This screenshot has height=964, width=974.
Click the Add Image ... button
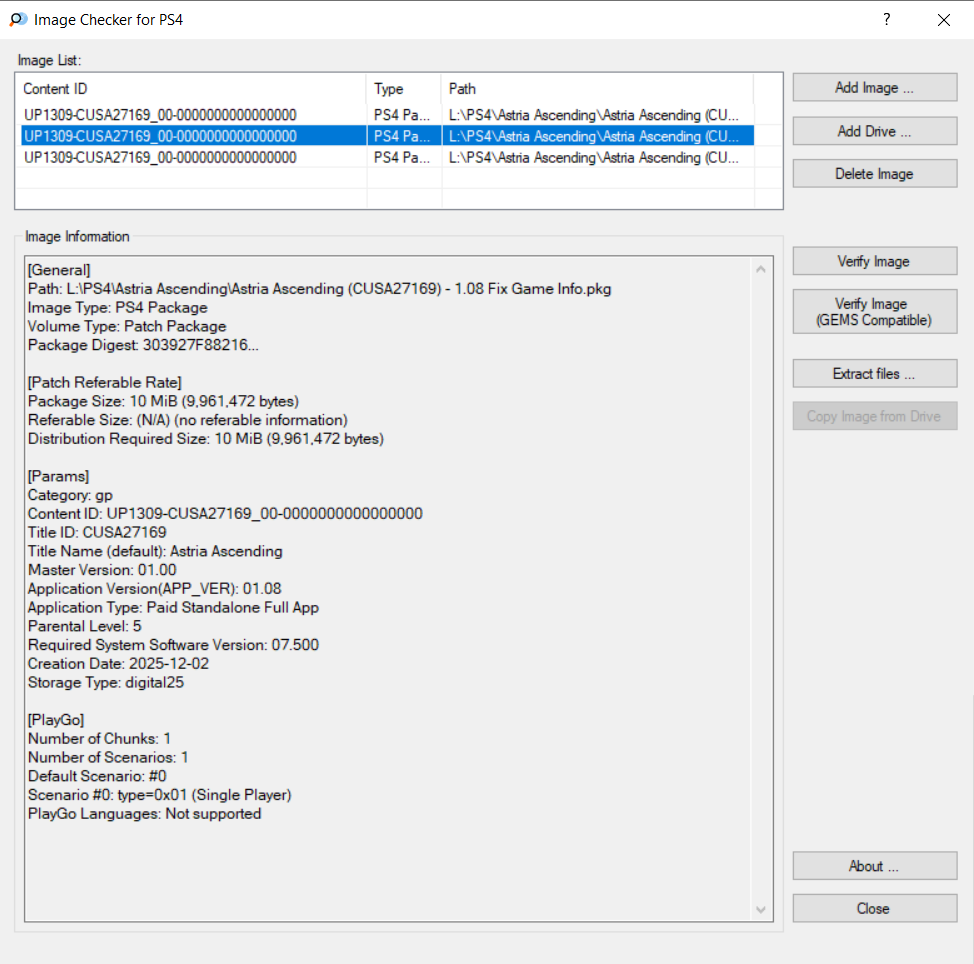874,88
